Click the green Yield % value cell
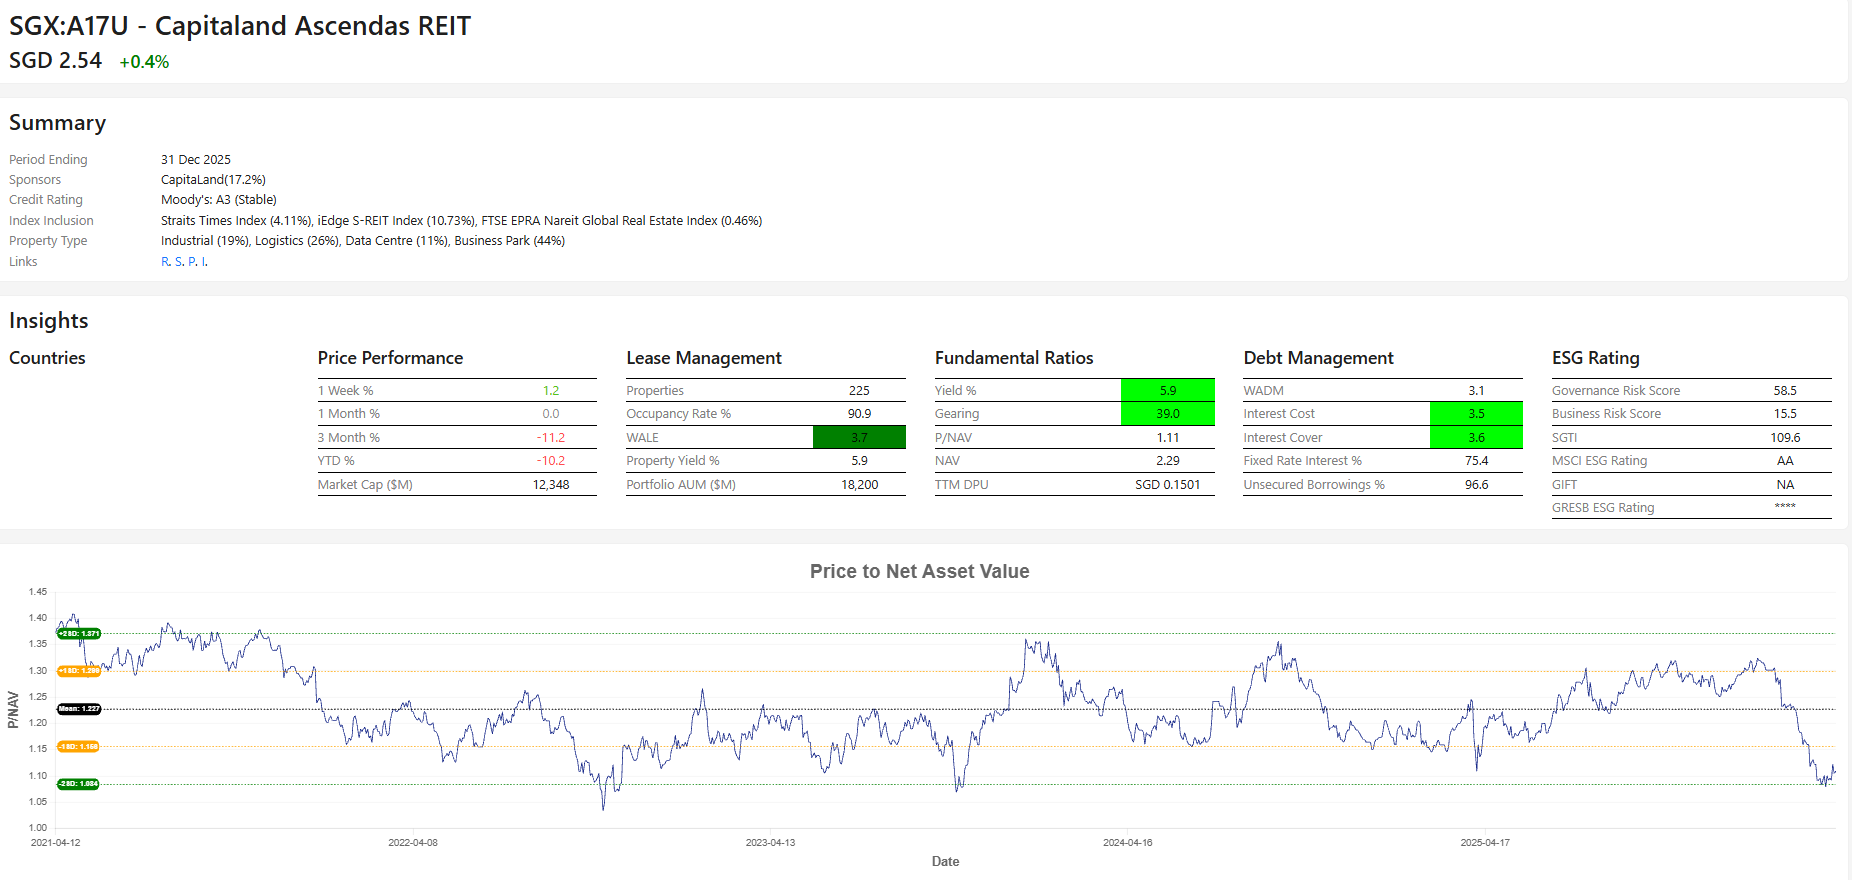Viewport: 1852px width, 880px height. click(x=1167, y=390)
